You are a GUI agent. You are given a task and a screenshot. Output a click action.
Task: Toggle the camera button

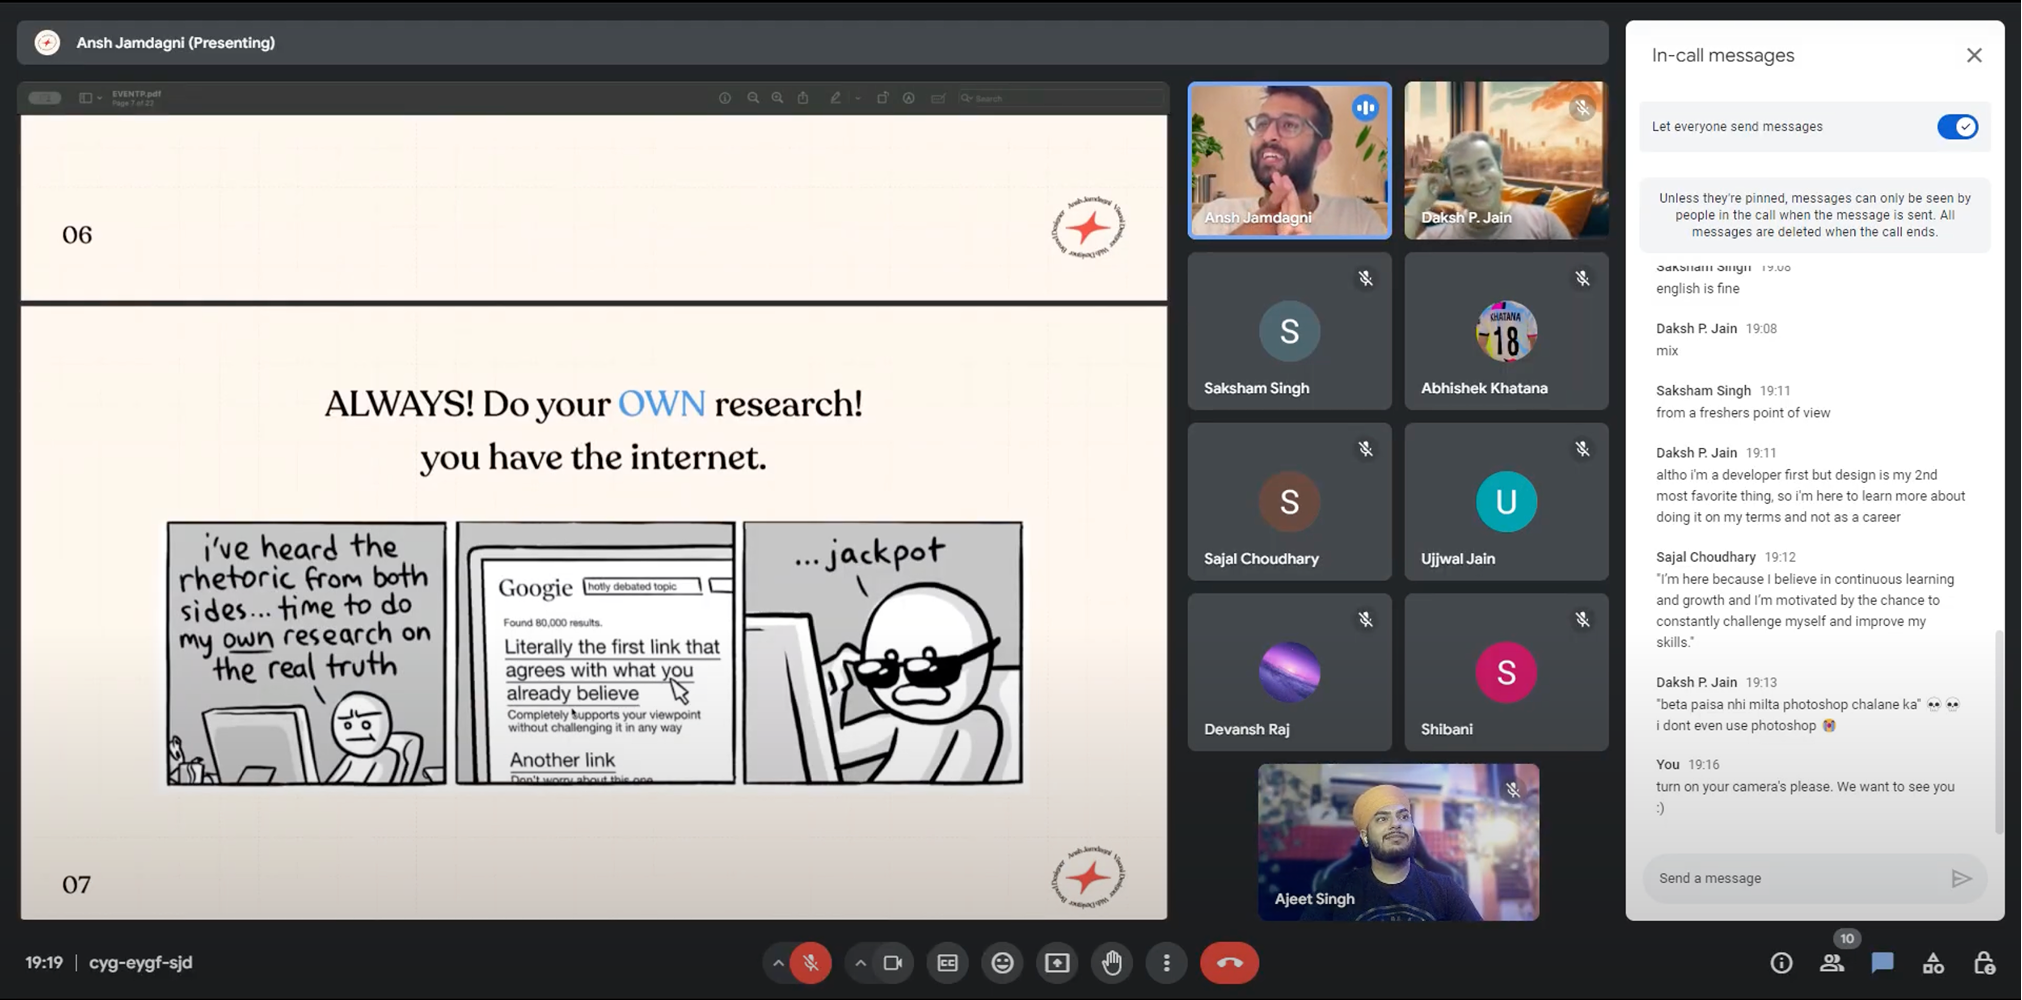[893, 963]
